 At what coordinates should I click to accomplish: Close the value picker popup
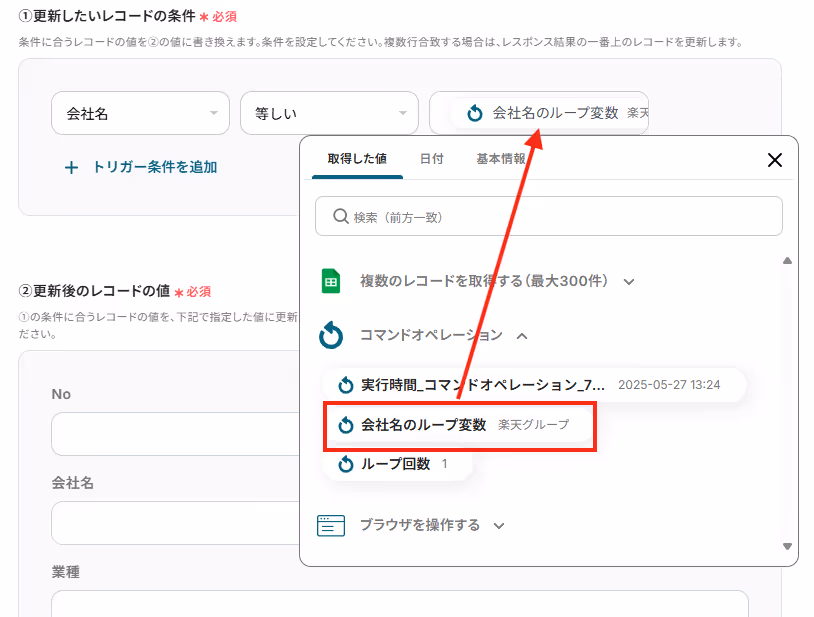pyautogui.click(x=775, y=160)
